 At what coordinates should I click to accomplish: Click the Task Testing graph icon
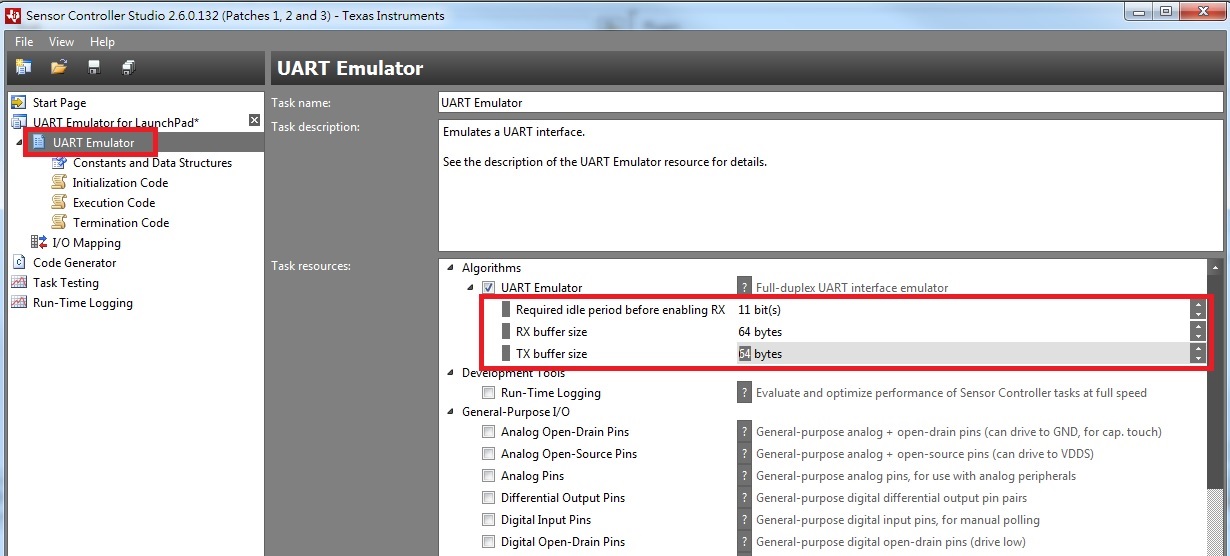point(18,282)
